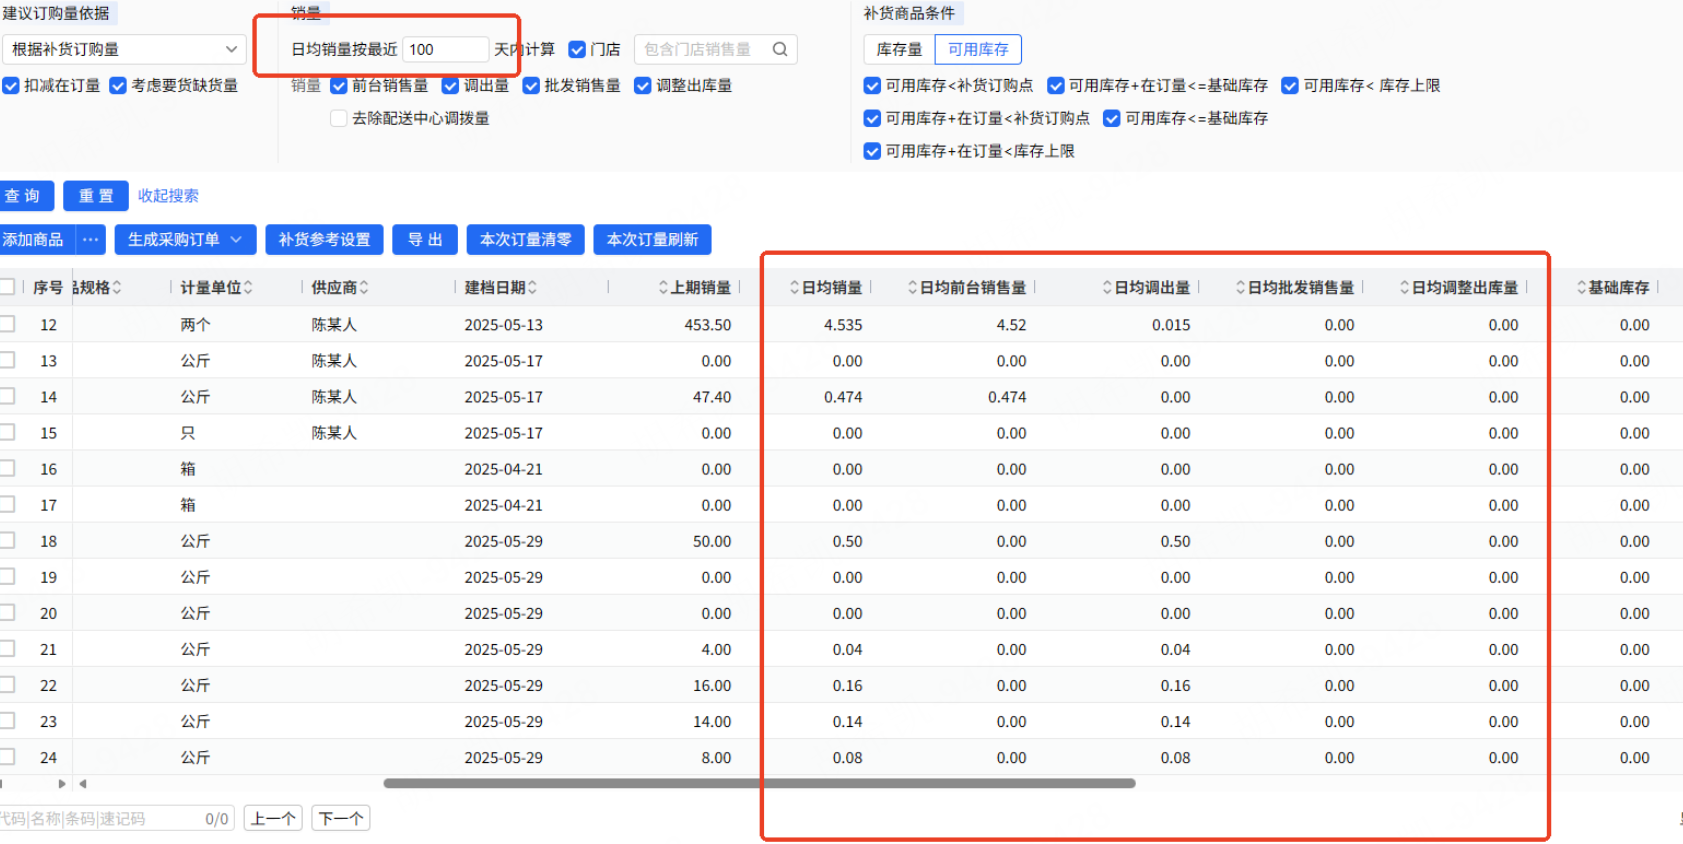Viewport: 1683px width, 844px height.
Task: Click the three-dots more button beside 添加商品
Action: pos(91,240)
